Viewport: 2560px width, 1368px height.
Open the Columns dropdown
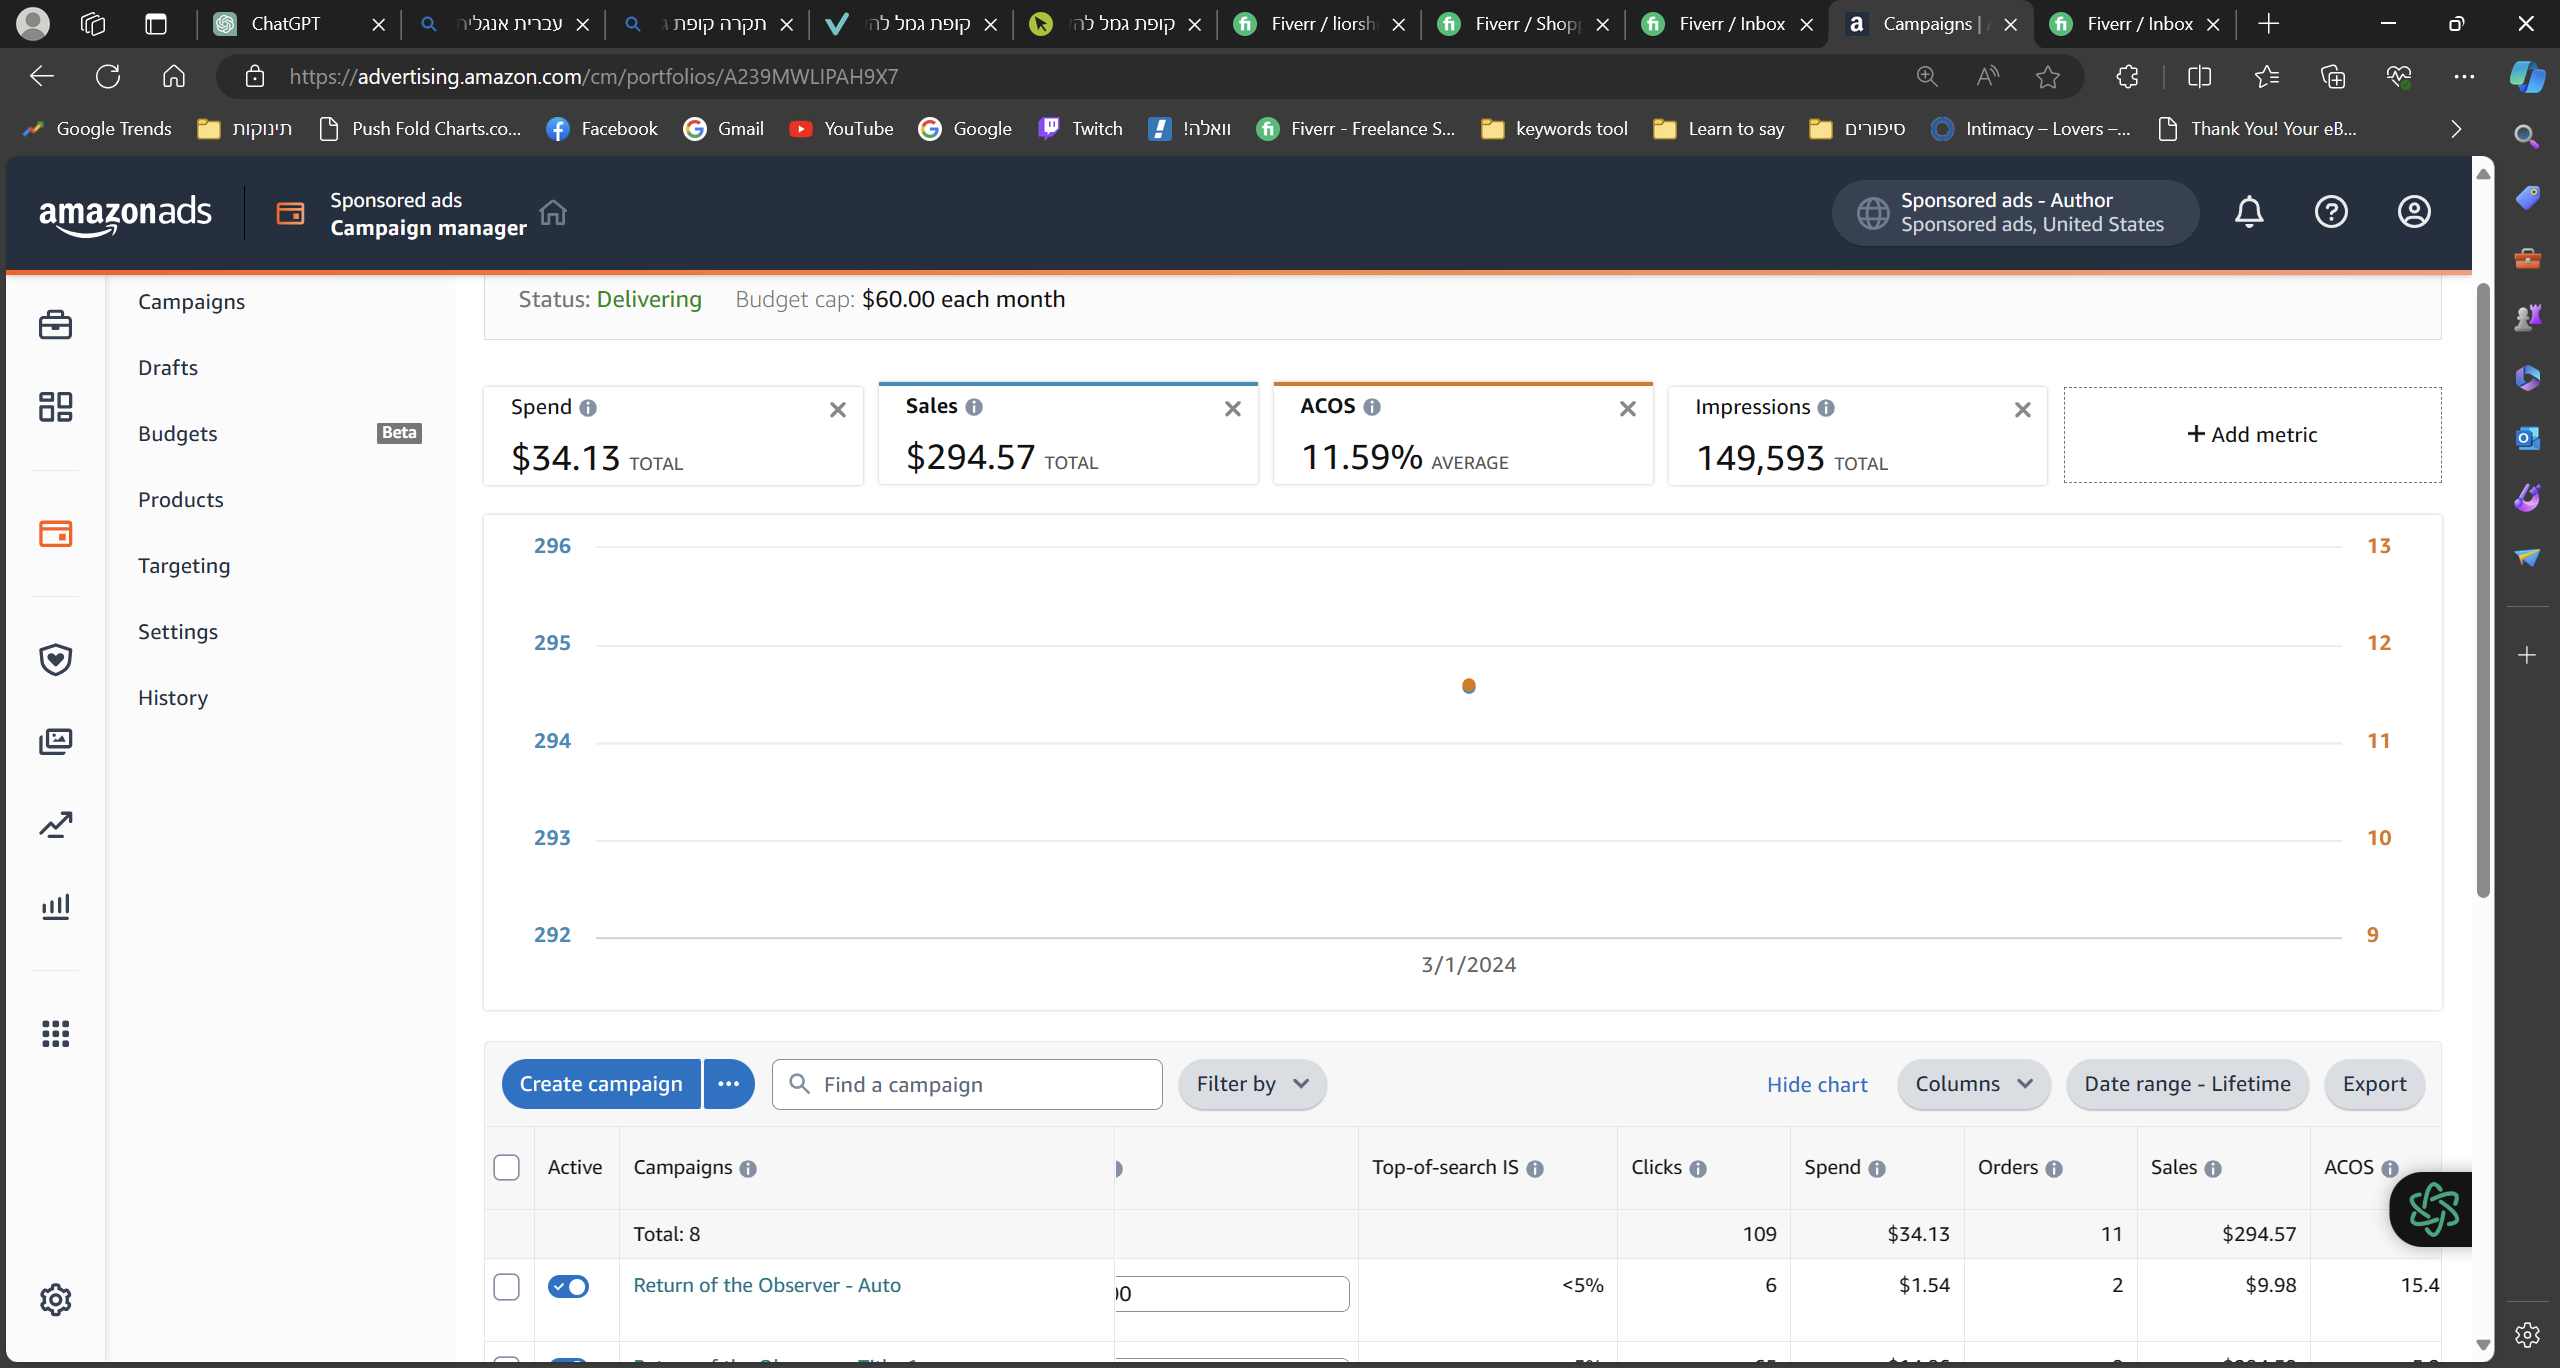[x=1973, y=1084]
